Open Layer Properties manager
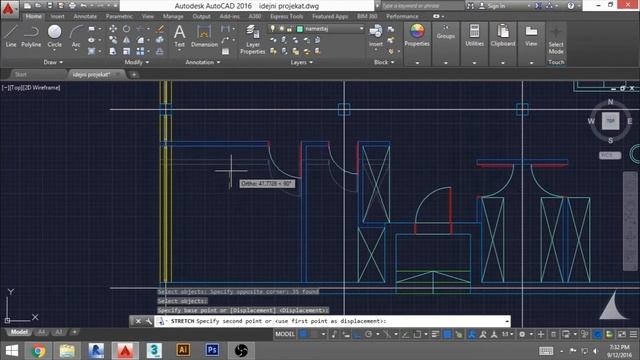Viewport: 640px width, 360px height. pos(253,39)
